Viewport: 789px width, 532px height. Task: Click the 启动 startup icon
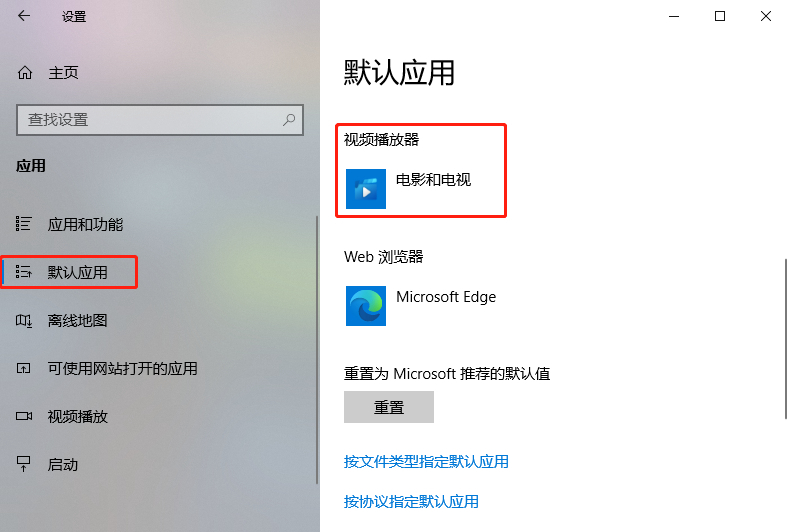23,464
